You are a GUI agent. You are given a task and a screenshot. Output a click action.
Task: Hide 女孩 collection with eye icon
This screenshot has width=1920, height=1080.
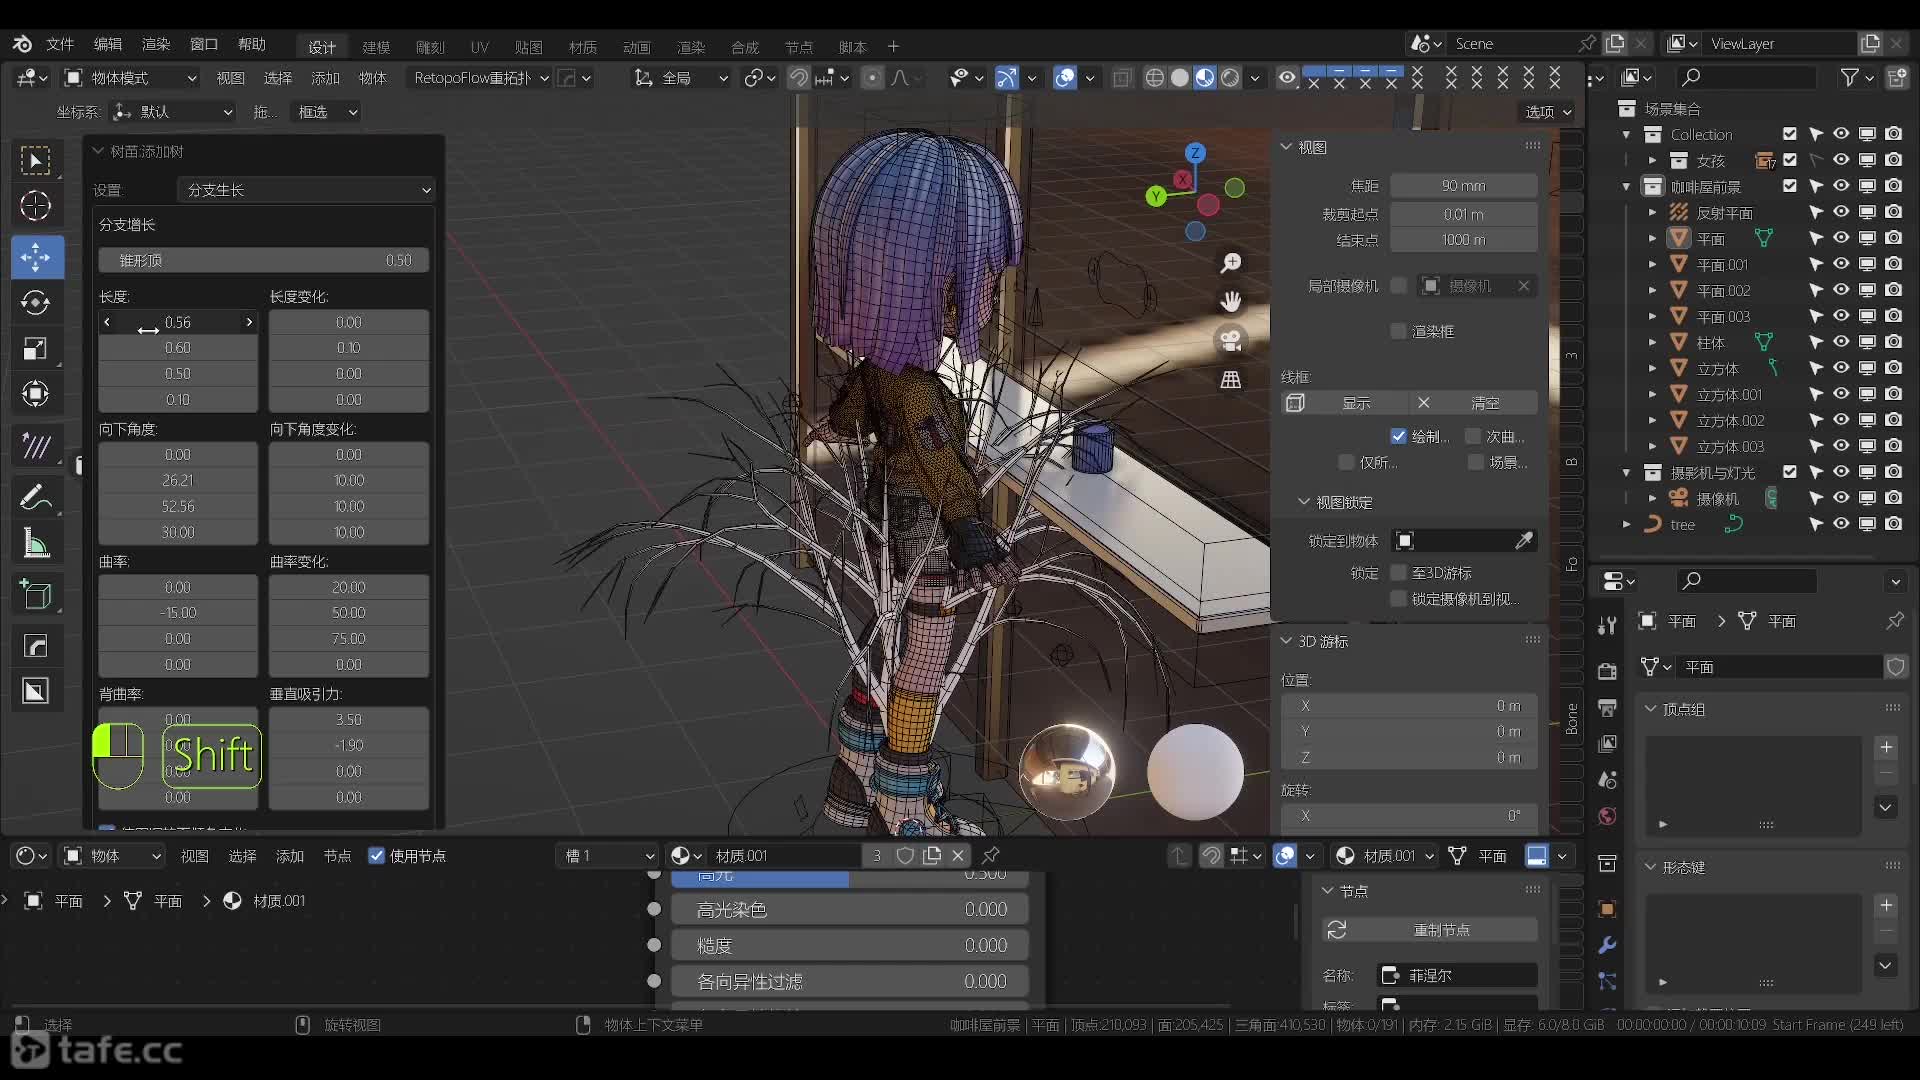[x=1841, y=160]
